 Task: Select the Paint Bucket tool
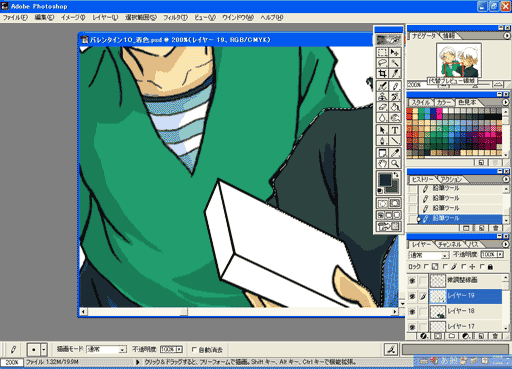395,107
